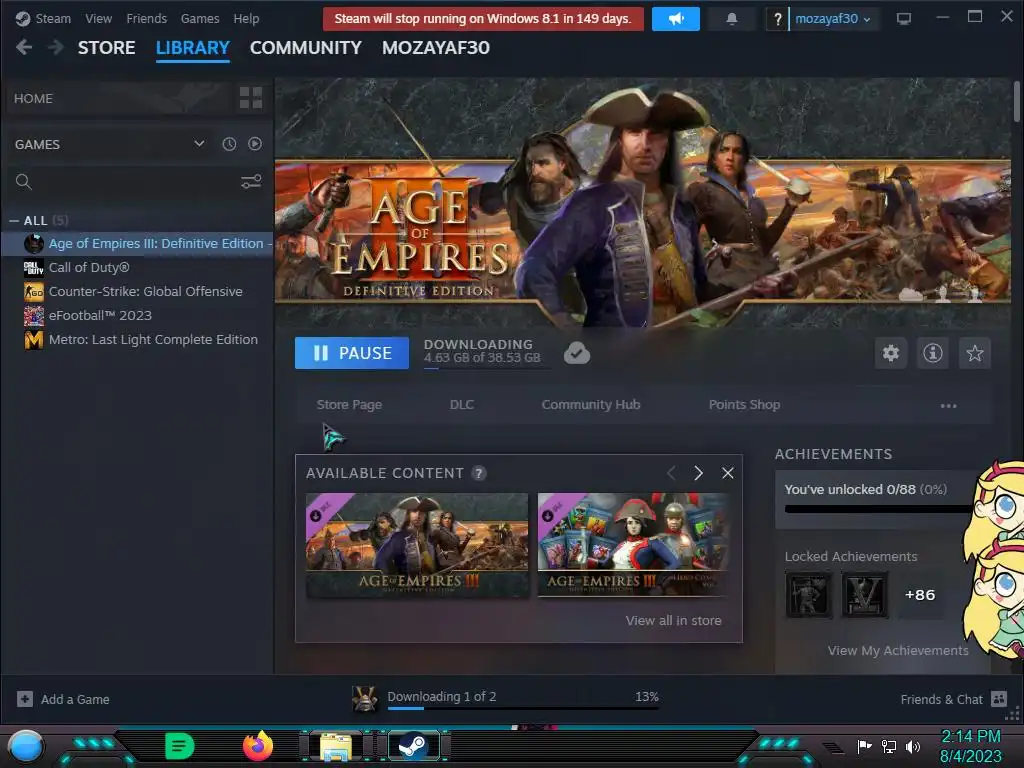Open the LIBRARY tab
1024x768 pixels.
point(193,48)
